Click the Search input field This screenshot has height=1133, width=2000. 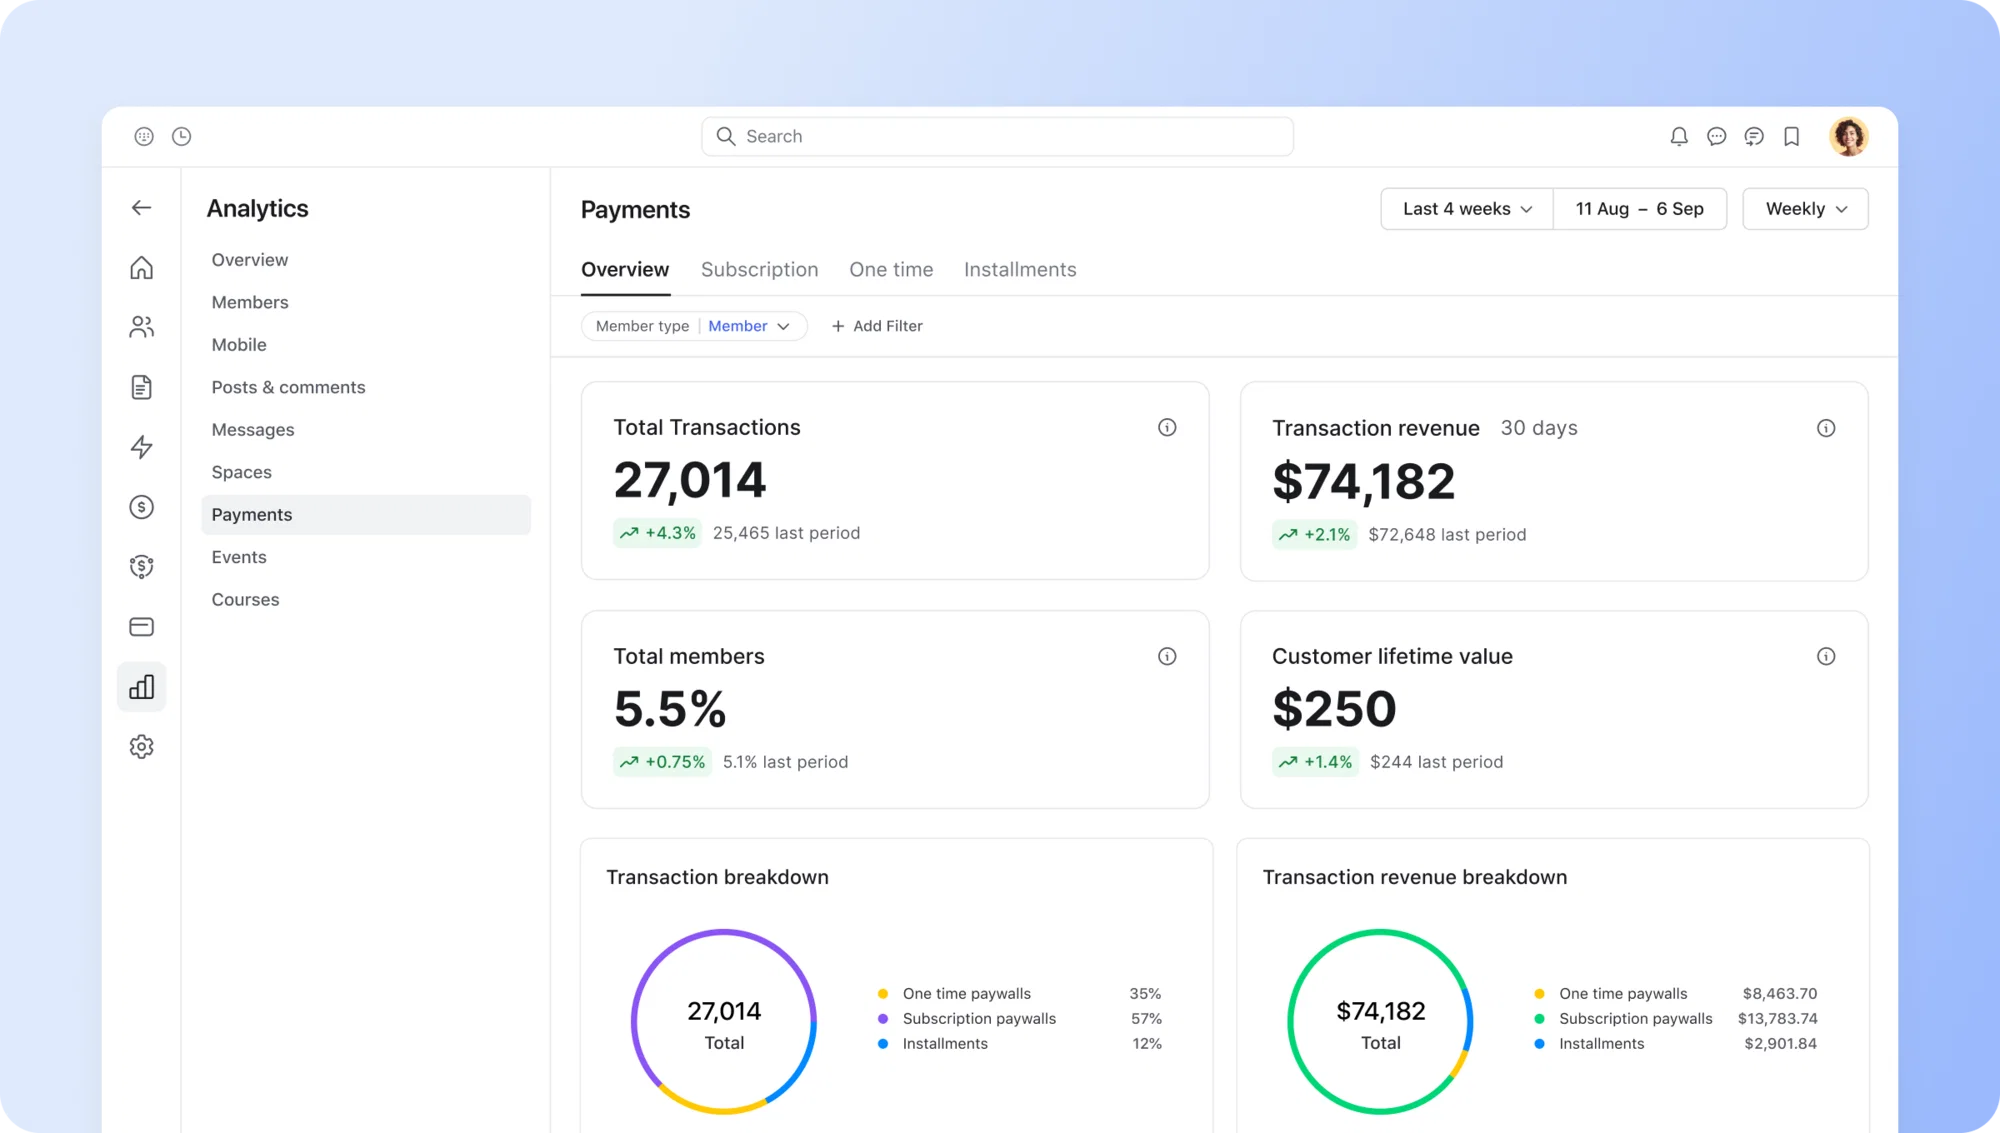(x=997, y=136)
